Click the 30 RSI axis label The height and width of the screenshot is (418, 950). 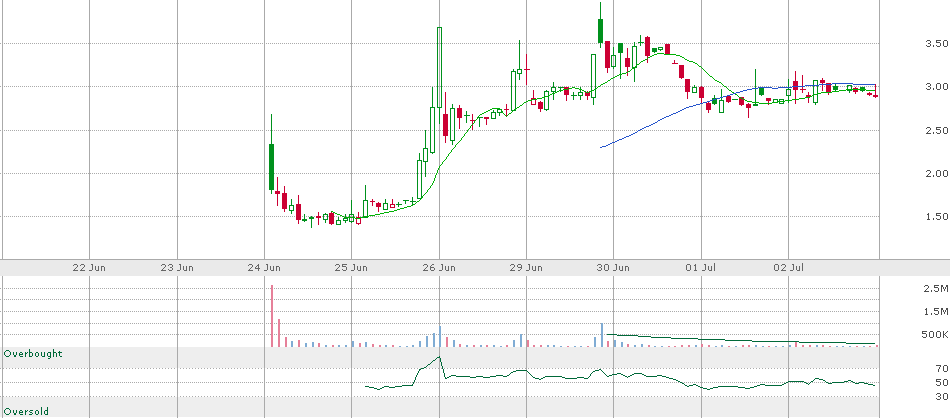(940, 396)
